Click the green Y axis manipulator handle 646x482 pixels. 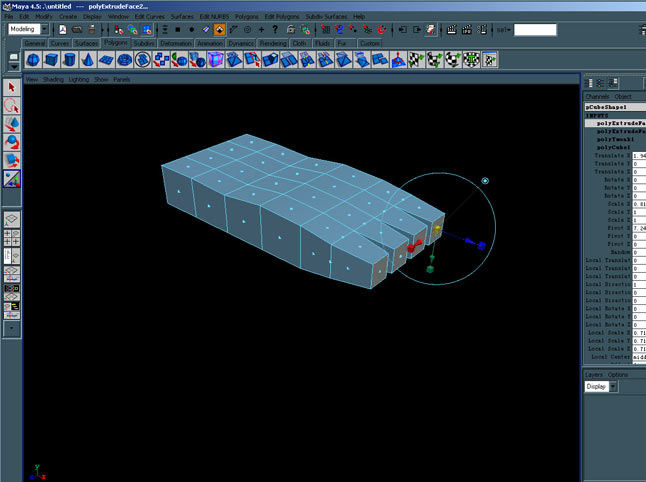coord(430,269)
